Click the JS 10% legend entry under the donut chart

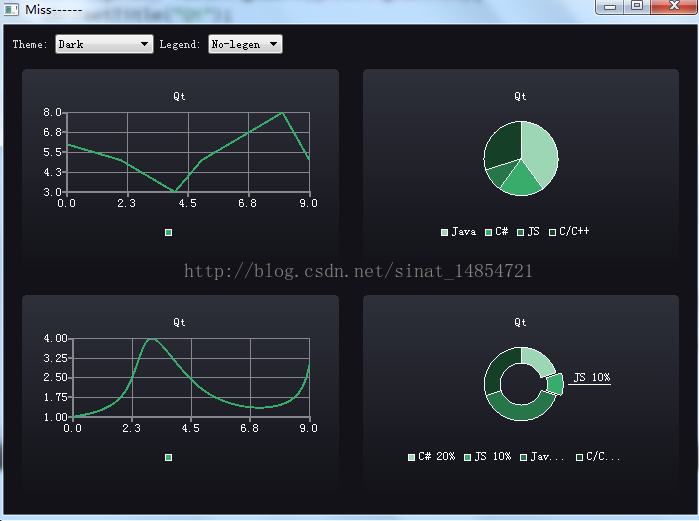pyautogui.click(x=488, y=457)
